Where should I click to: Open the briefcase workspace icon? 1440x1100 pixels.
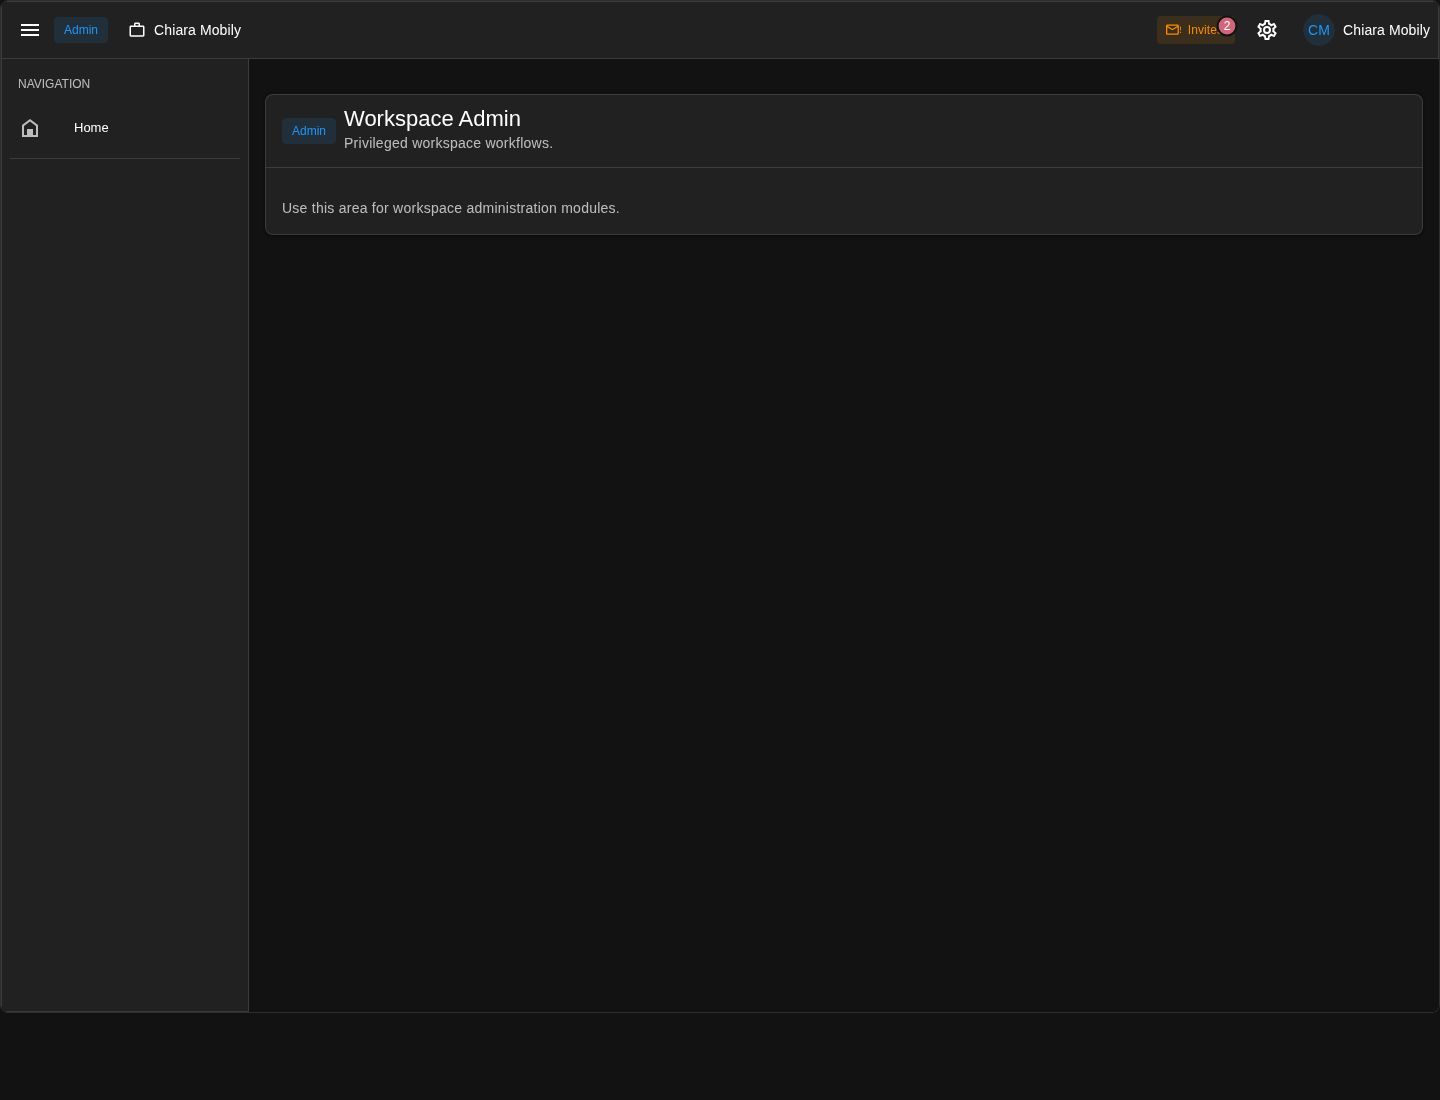137,30
